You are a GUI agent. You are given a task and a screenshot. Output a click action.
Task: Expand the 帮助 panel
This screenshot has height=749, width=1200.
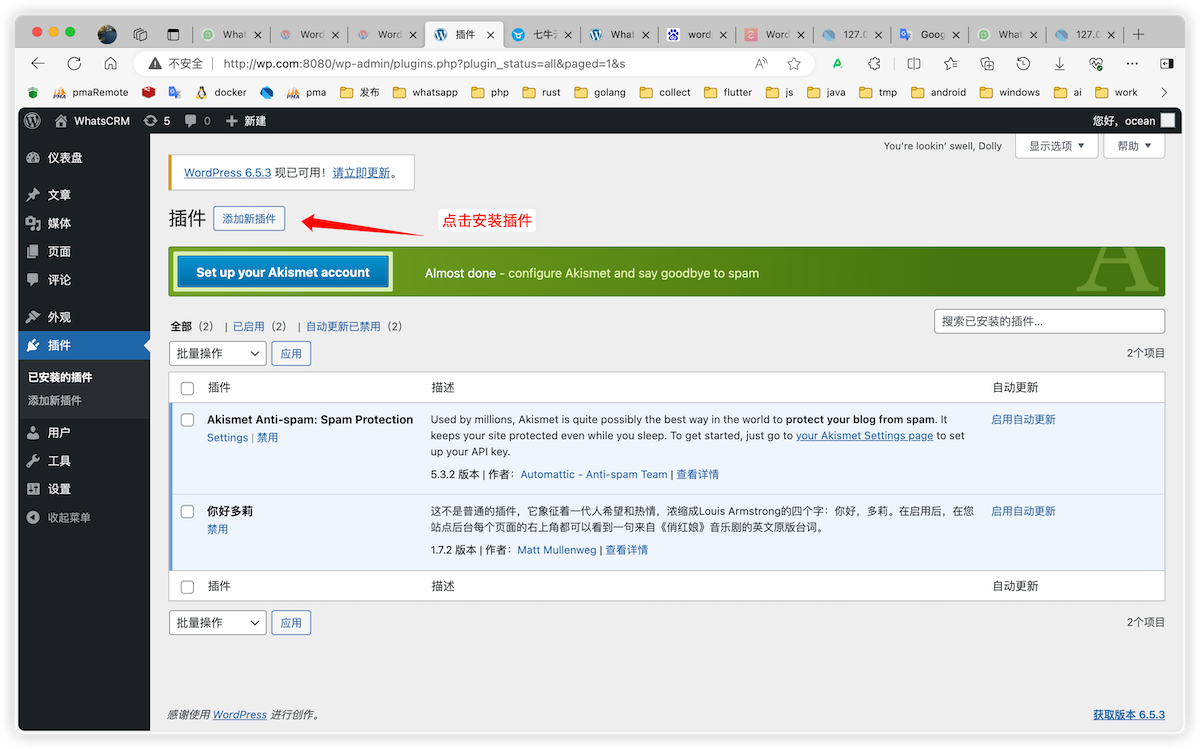point(1134,146)
